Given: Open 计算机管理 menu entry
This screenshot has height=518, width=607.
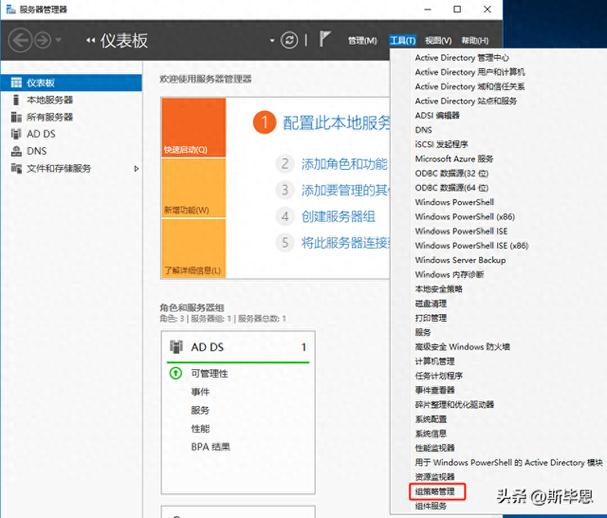Looking at the screenshot, I should 434,361.
